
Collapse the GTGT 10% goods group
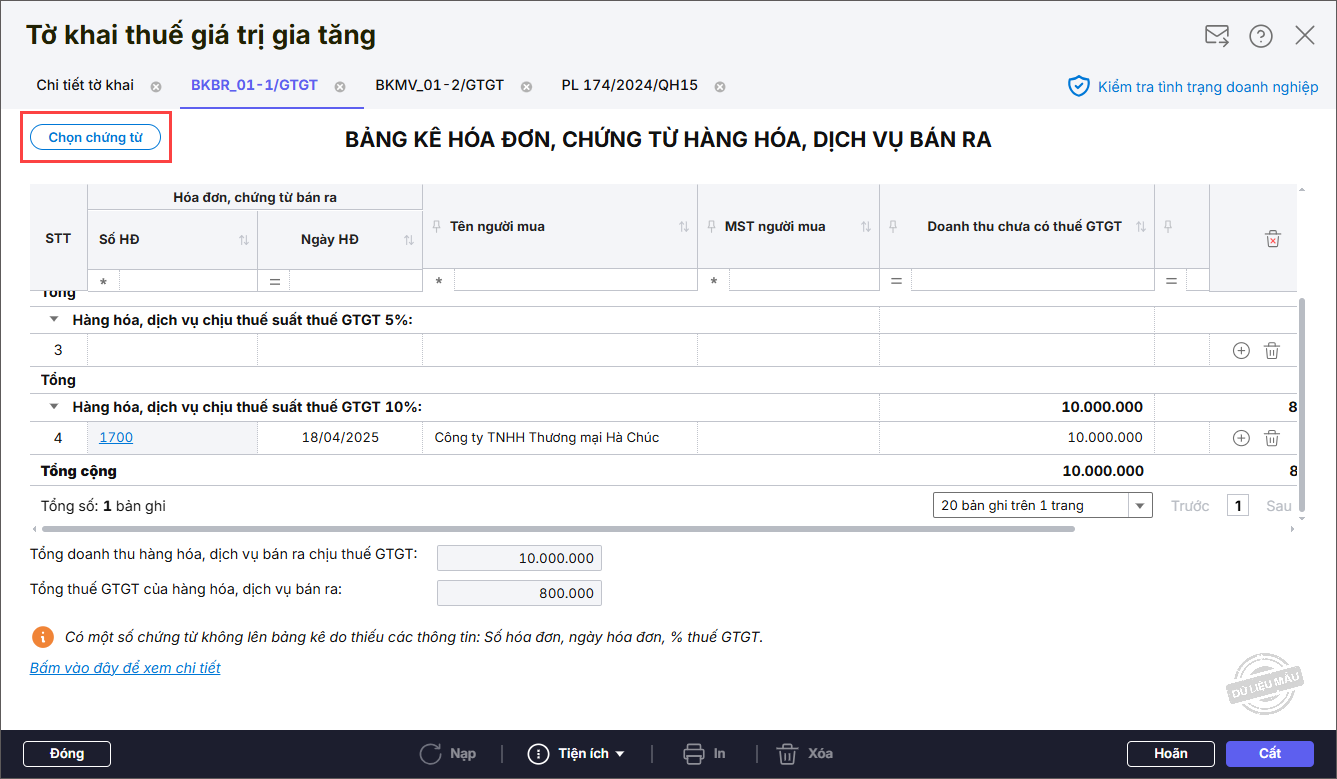pos(54,408)
